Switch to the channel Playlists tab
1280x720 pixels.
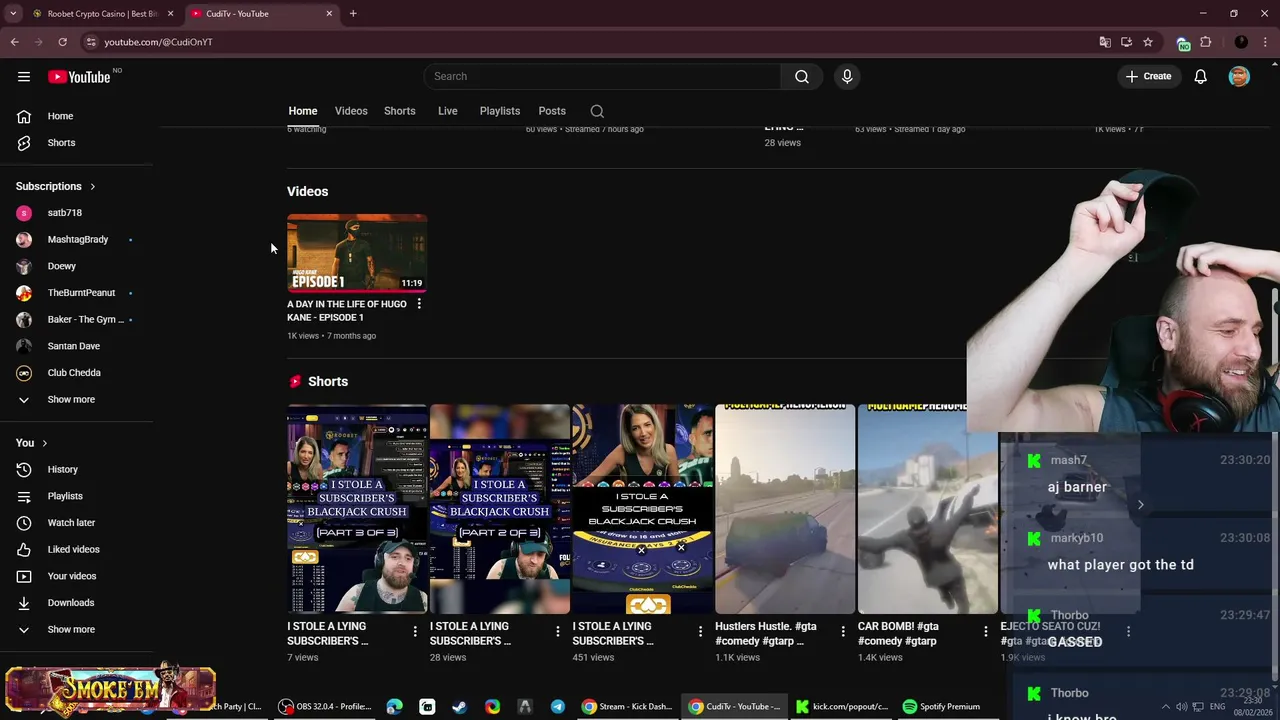point(500,111)
